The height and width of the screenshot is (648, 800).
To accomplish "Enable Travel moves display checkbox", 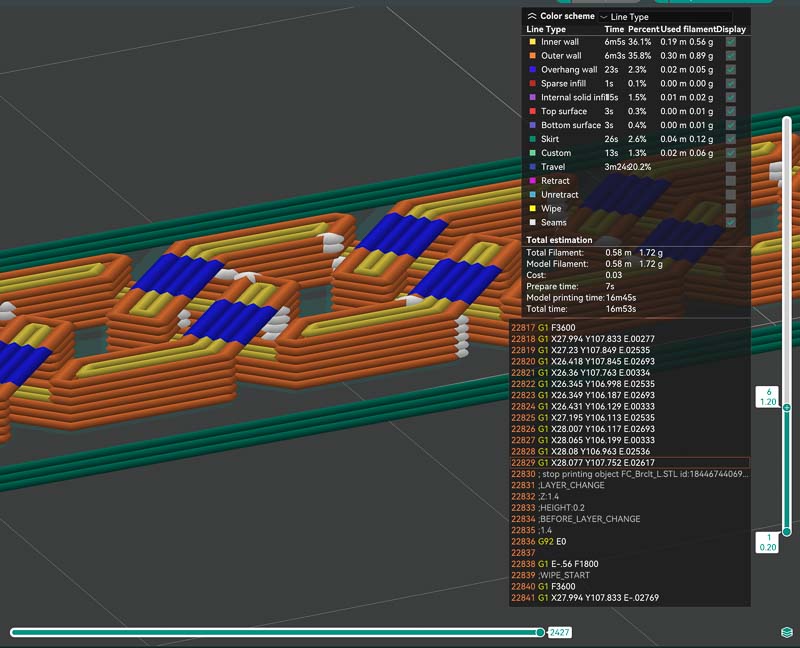I will point(731,167).
